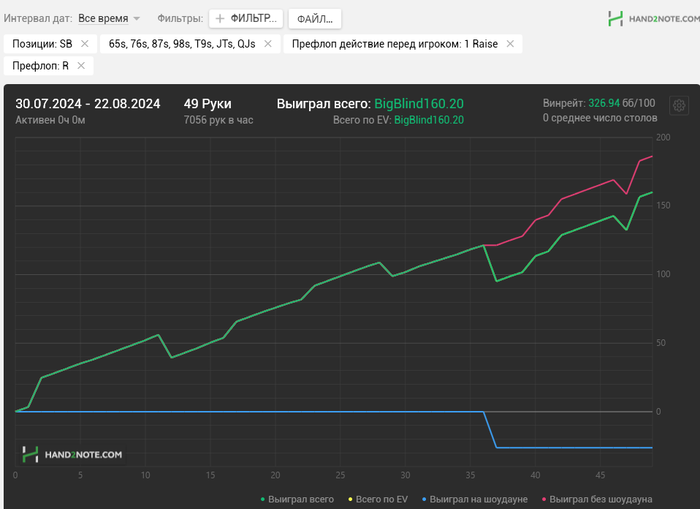The height and width of the screenshot is (509, 700).
Task: Remove the 1 Raise preflop action filter
Action: (510, 44)
